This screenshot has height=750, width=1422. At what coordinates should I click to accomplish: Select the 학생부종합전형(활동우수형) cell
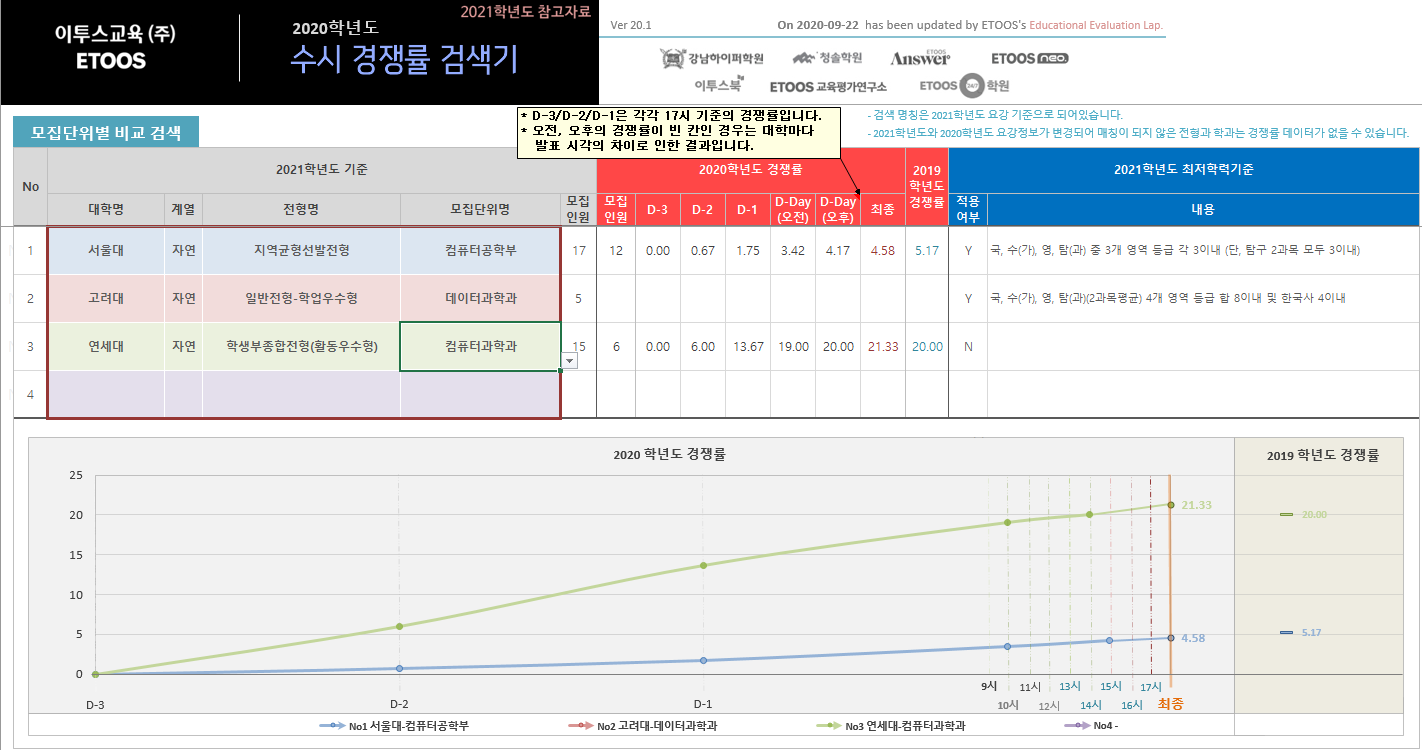(301, 346)
